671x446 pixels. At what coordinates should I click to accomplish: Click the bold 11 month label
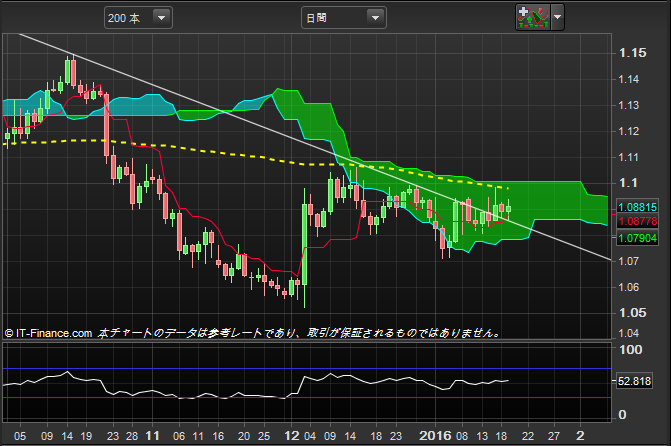click(152, 436)
